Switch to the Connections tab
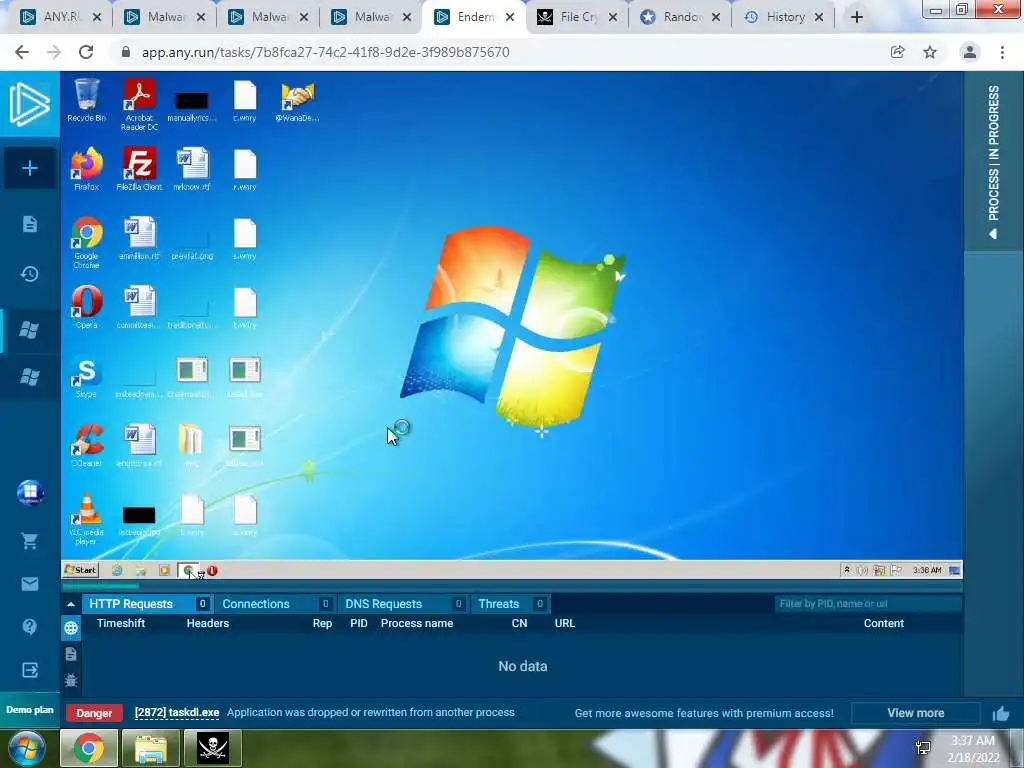This screenshot has width=1024, height=768. click(275, 604)
